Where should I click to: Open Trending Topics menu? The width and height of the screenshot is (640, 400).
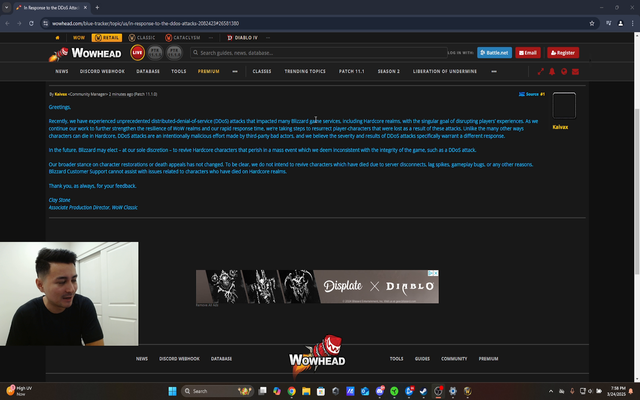tap(305, 71)
